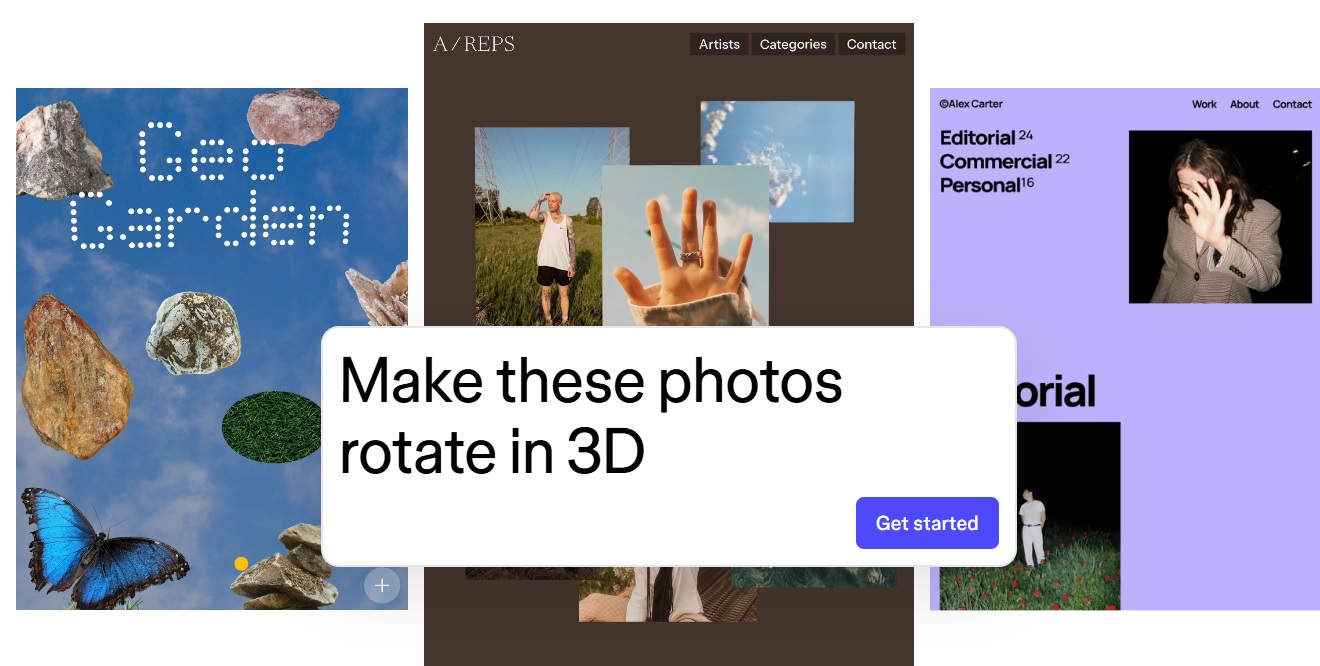The height and width of the screenshot is (666, 1320).
Task: Select the Editorial 24 category
Action: 986,138
